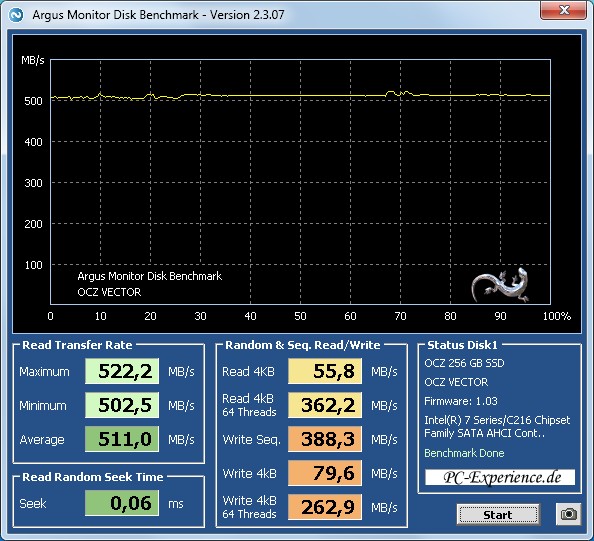Click the Argus Monitor app icon in title bar

(16, 15)
